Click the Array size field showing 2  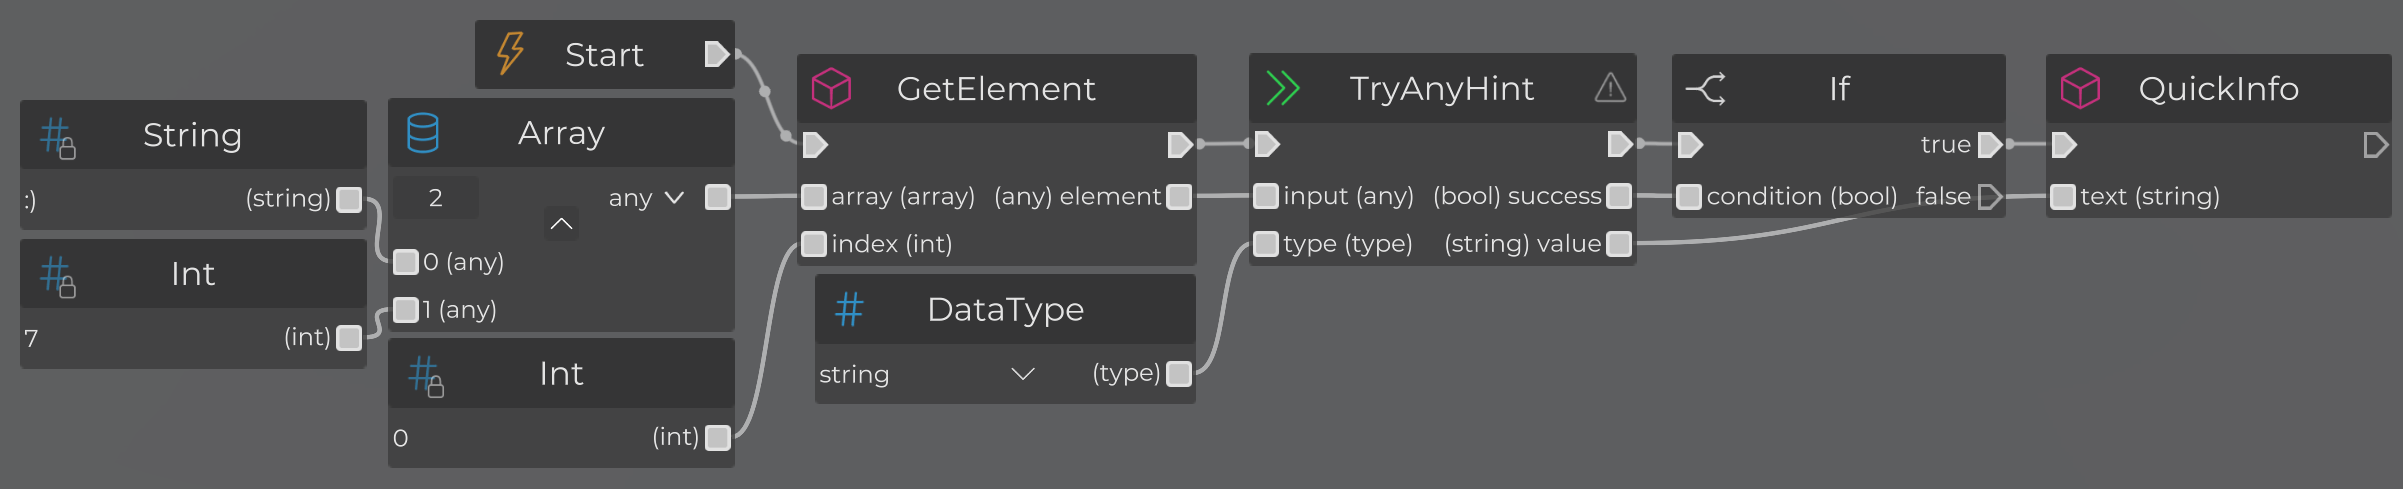point(436,198)
